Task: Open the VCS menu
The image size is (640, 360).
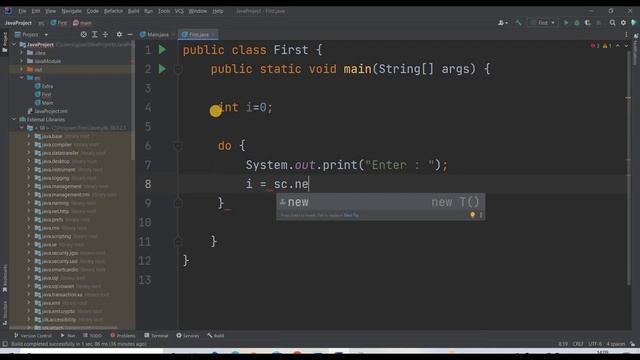Action: (x=179, y=11)
